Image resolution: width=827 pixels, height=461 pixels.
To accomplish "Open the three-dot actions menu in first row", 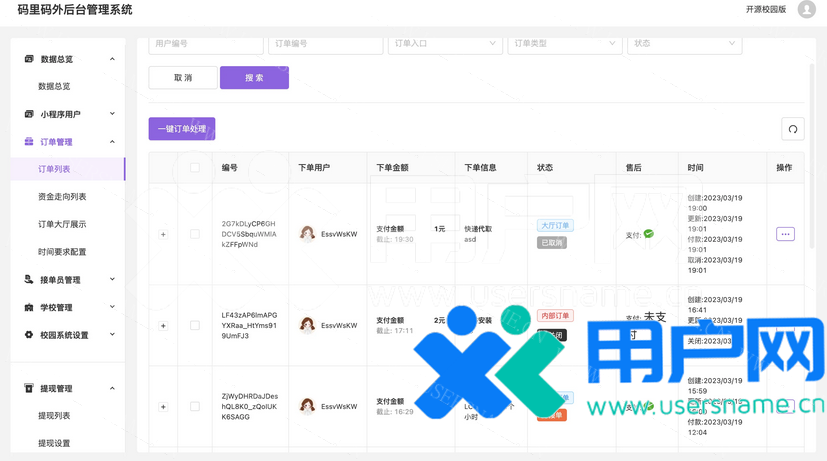I will [x=785, y=234].
